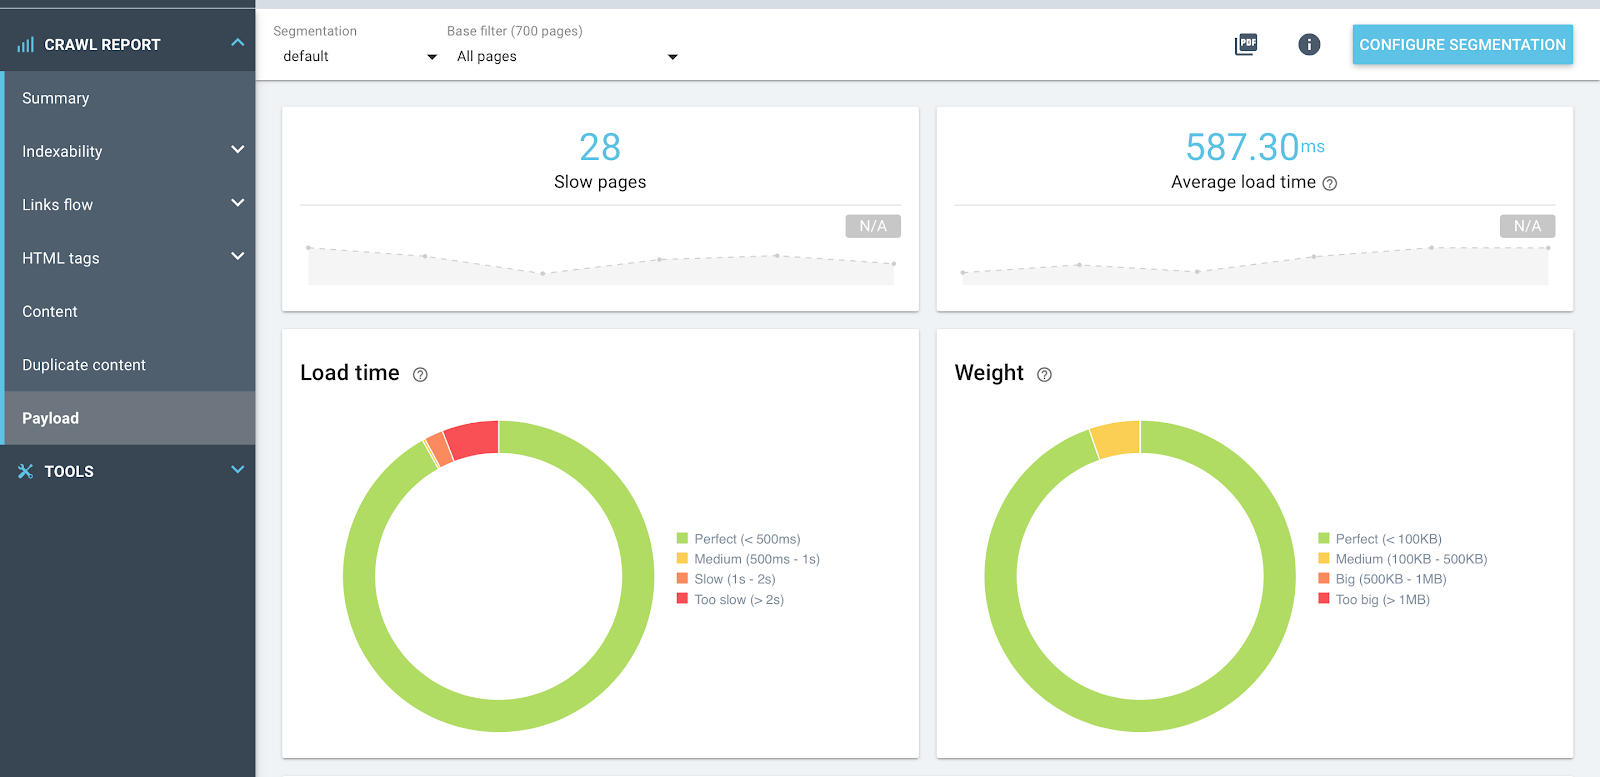Click the yellow Medium weight donut segment

[1117, 439]
